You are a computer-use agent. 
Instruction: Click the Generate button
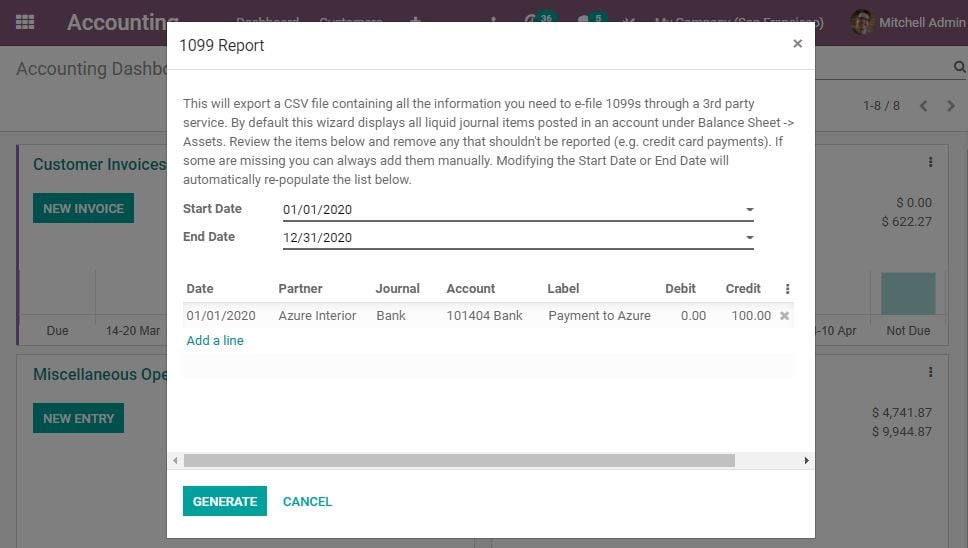(x=224, y=501)
